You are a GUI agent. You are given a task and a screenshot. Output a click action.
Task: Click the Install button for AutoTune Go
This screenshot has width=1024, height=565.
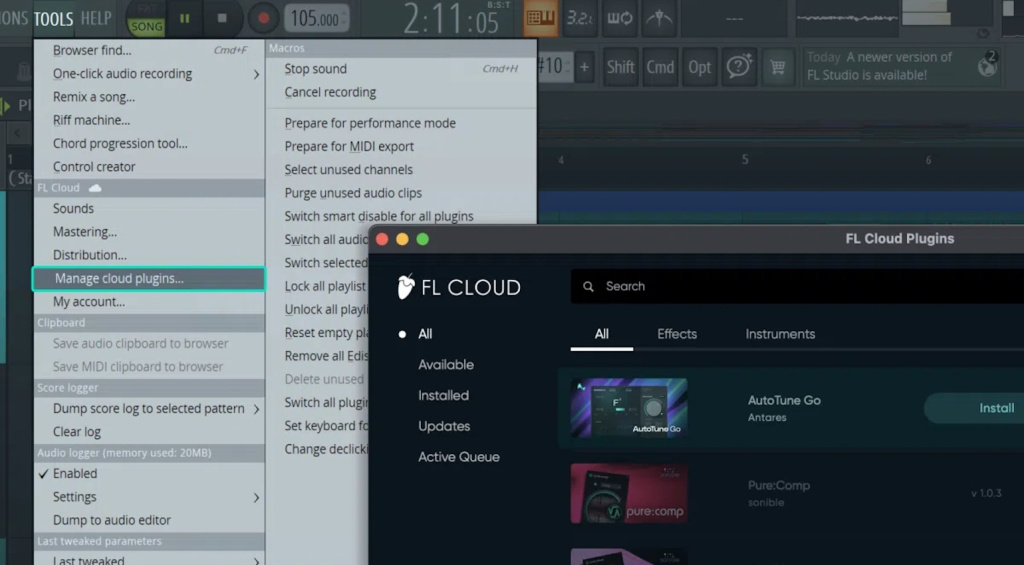974,408
